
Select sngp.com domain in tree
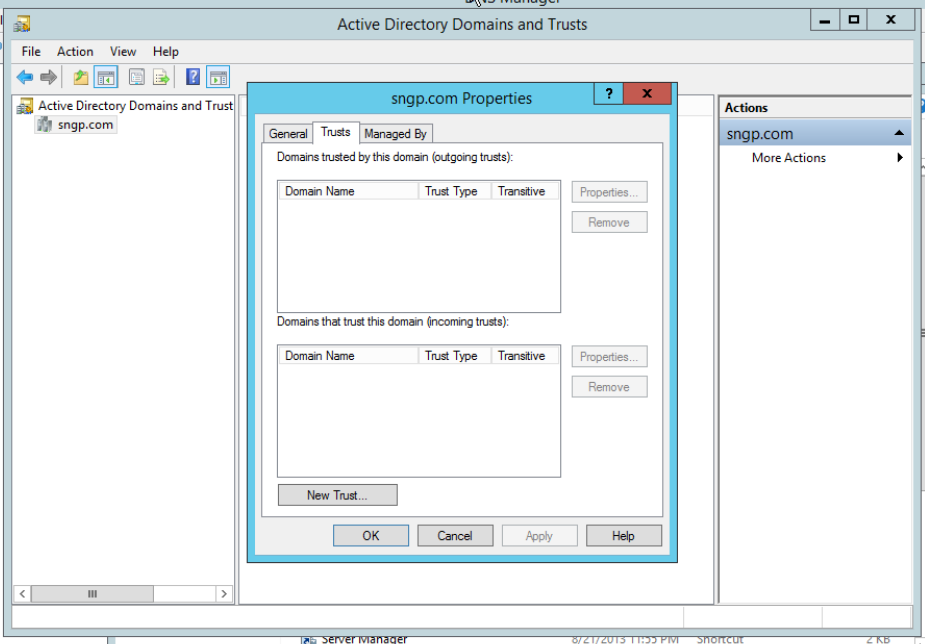coord(85,125)
